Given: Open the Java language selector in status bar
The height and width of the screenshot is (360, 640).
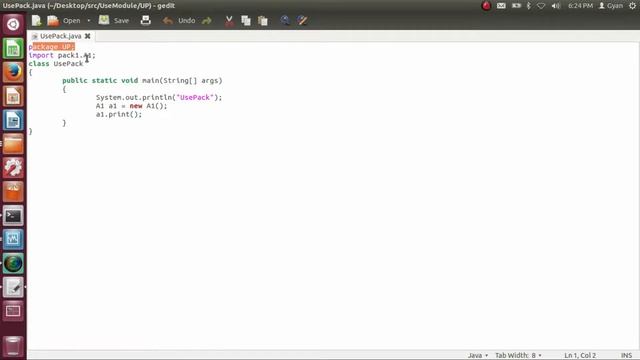Looking at the screenshot, I should [478, 356].
